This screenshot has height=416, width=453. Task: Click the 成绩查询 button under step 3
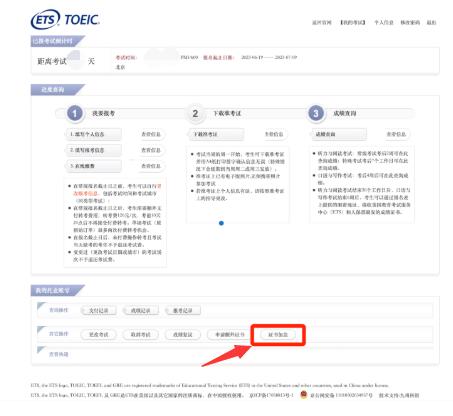click(339, 134)
